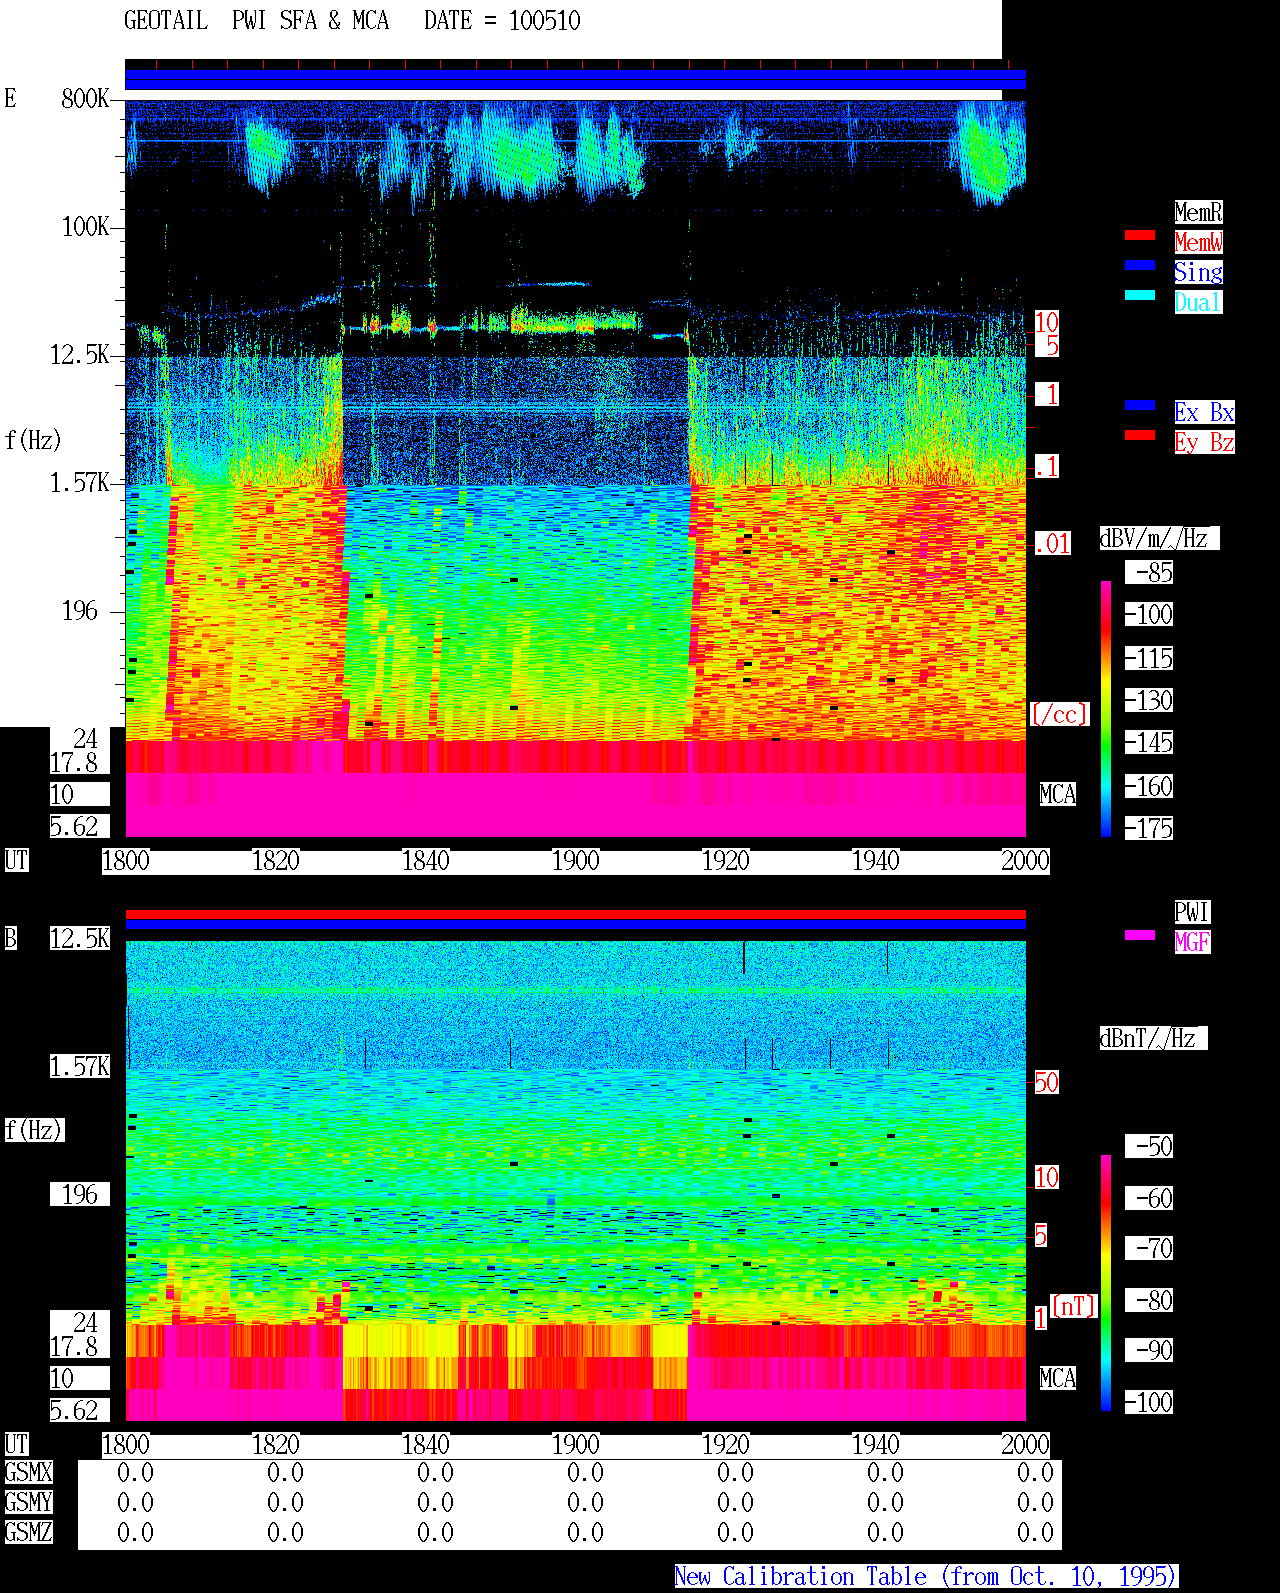Click the GSMZ row label
1280x1593 pixels.
tap(29, 1532)
